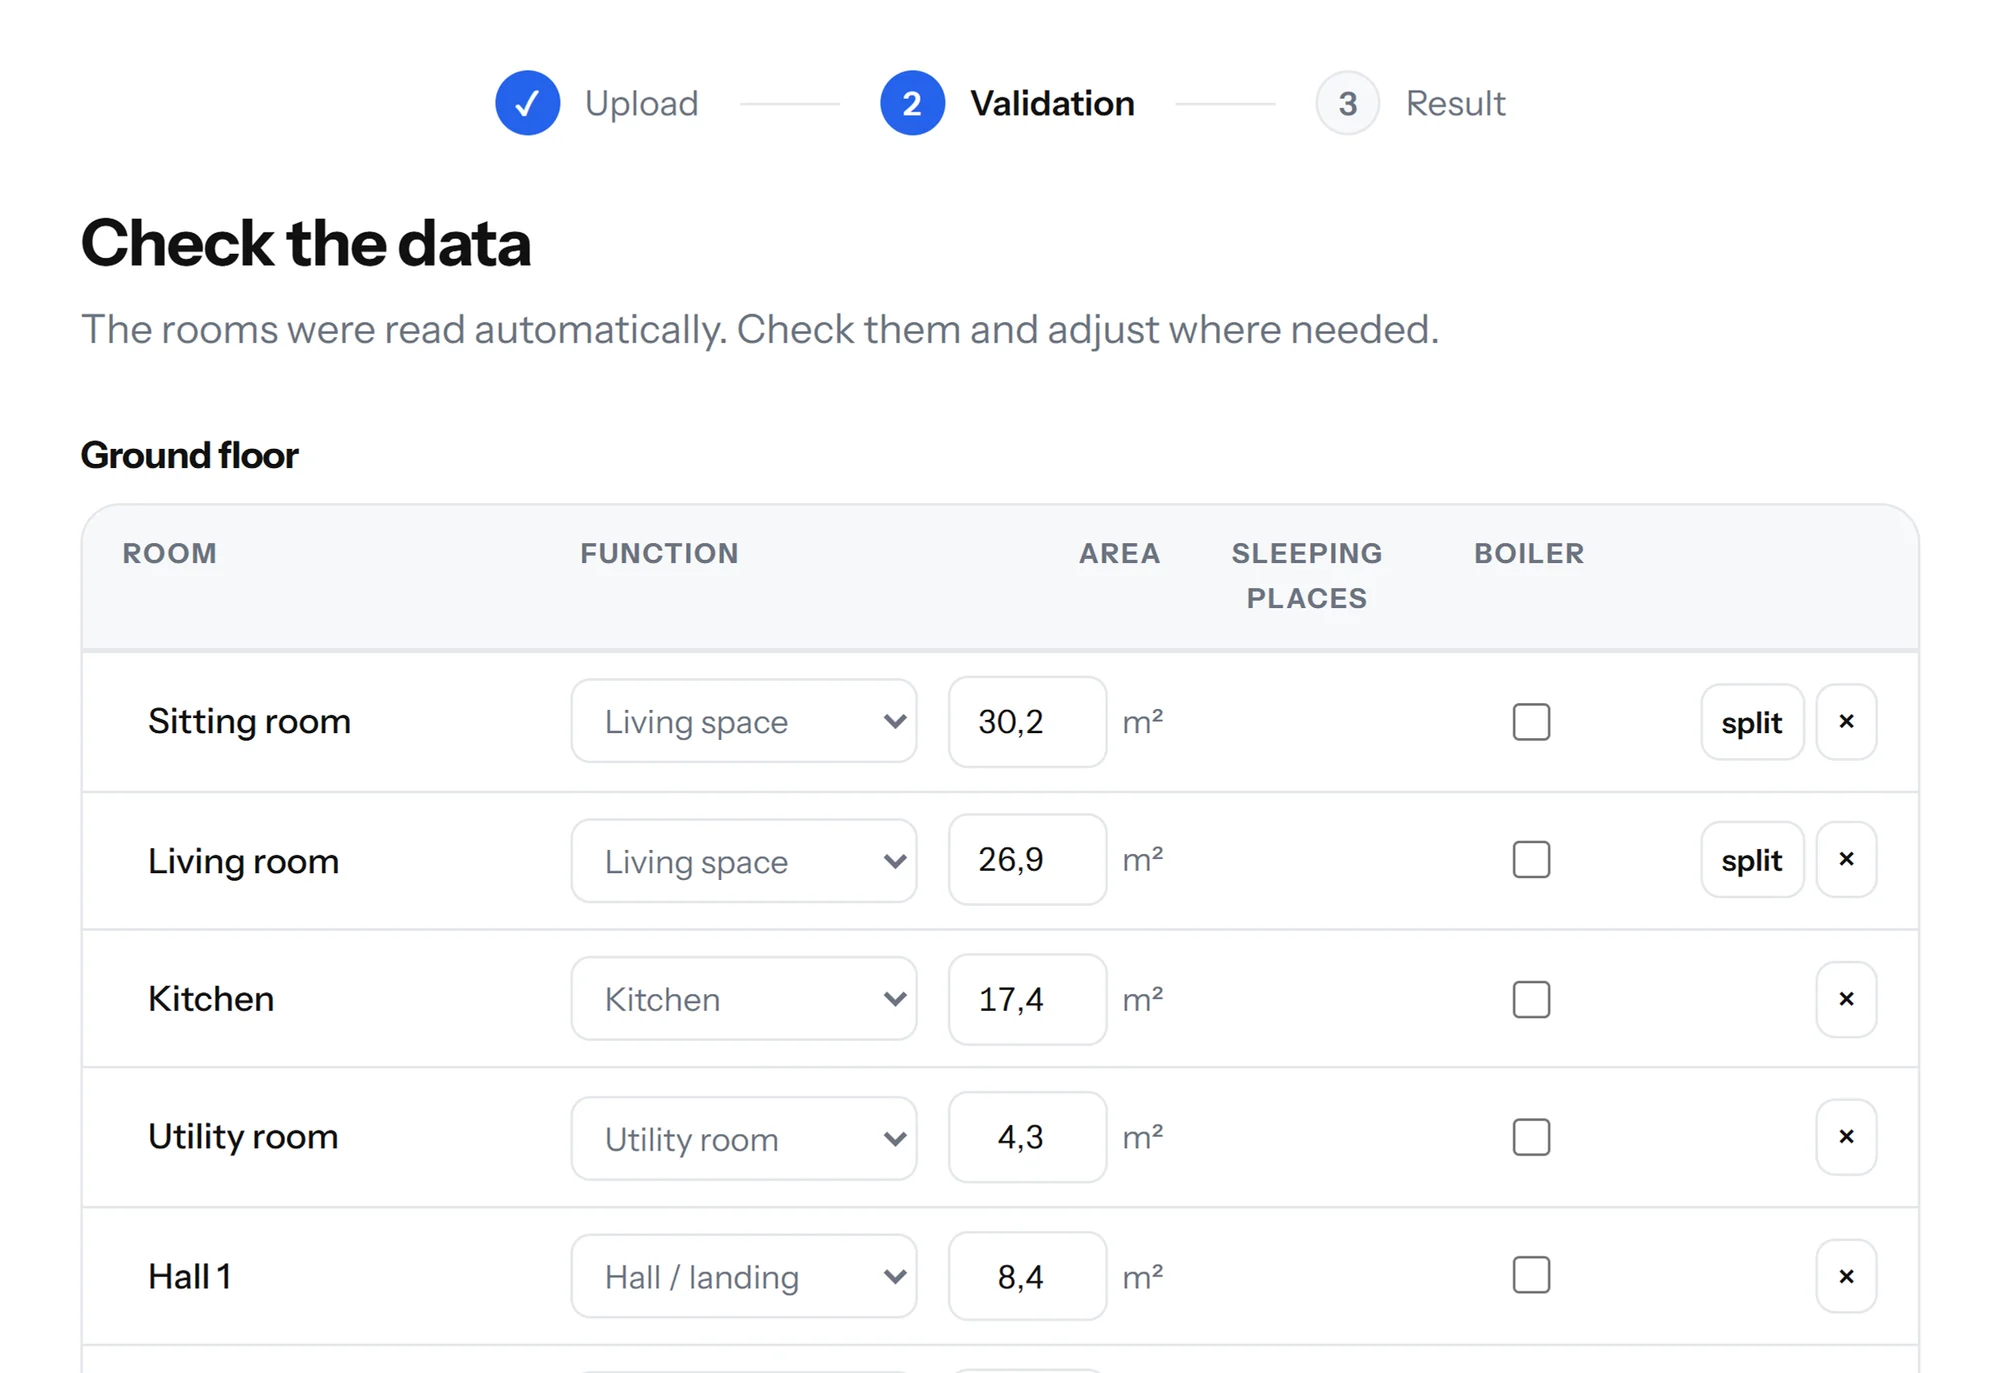Open the function dropdown for Sitting room
Image resolution: width=2000 pixels, height=1373 pixels.
tap(744, 721)
